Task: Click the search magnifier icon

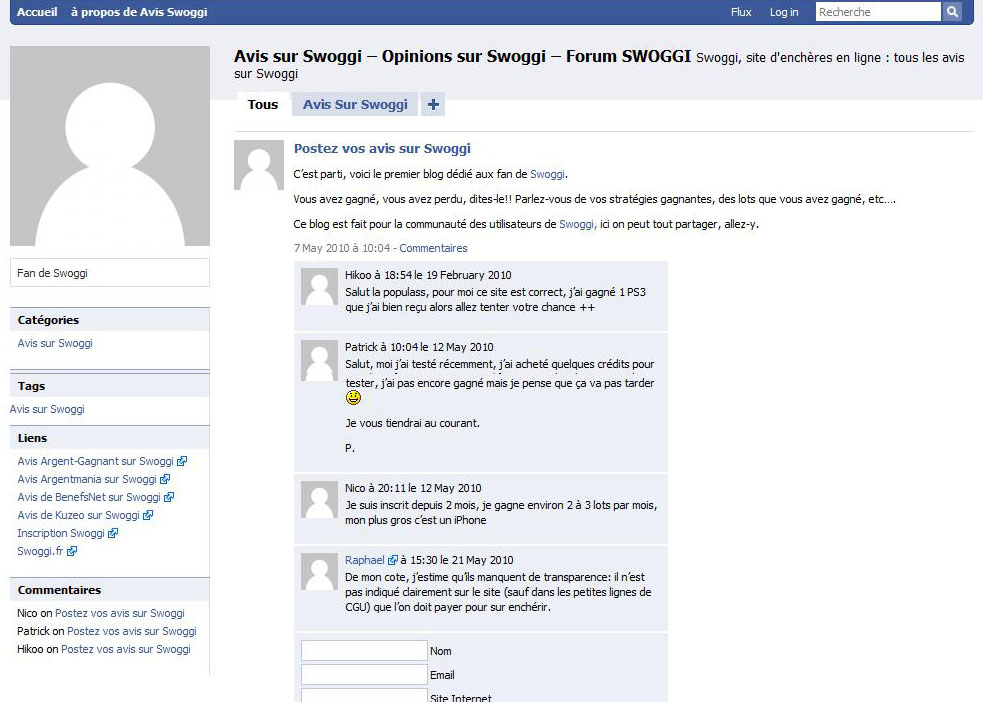Action: coord(952,12)
